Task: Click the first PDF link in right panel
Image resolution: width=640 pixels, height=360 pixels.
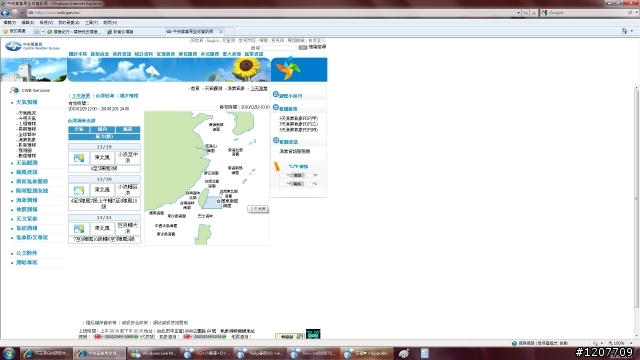Action: pyautogui.click(x=298, y=118)
